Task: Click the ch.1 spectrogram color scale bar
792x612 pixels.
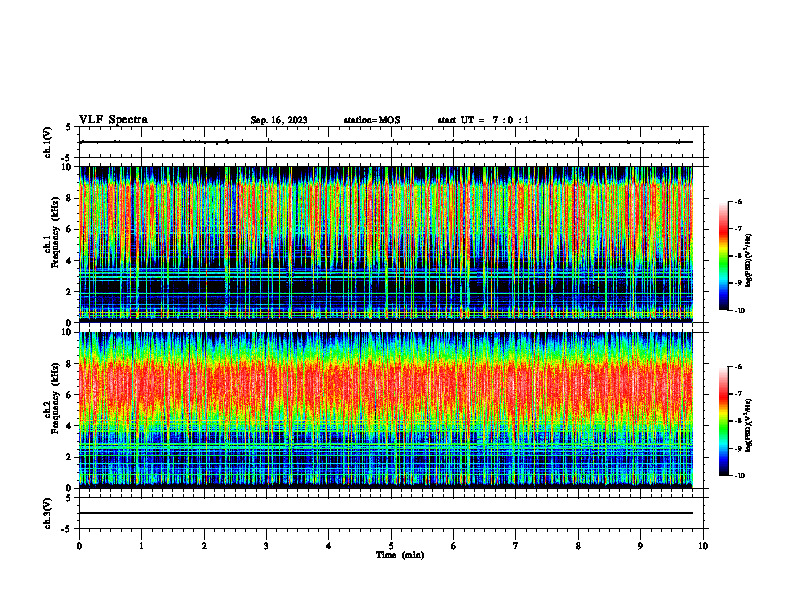Action: 724,256
